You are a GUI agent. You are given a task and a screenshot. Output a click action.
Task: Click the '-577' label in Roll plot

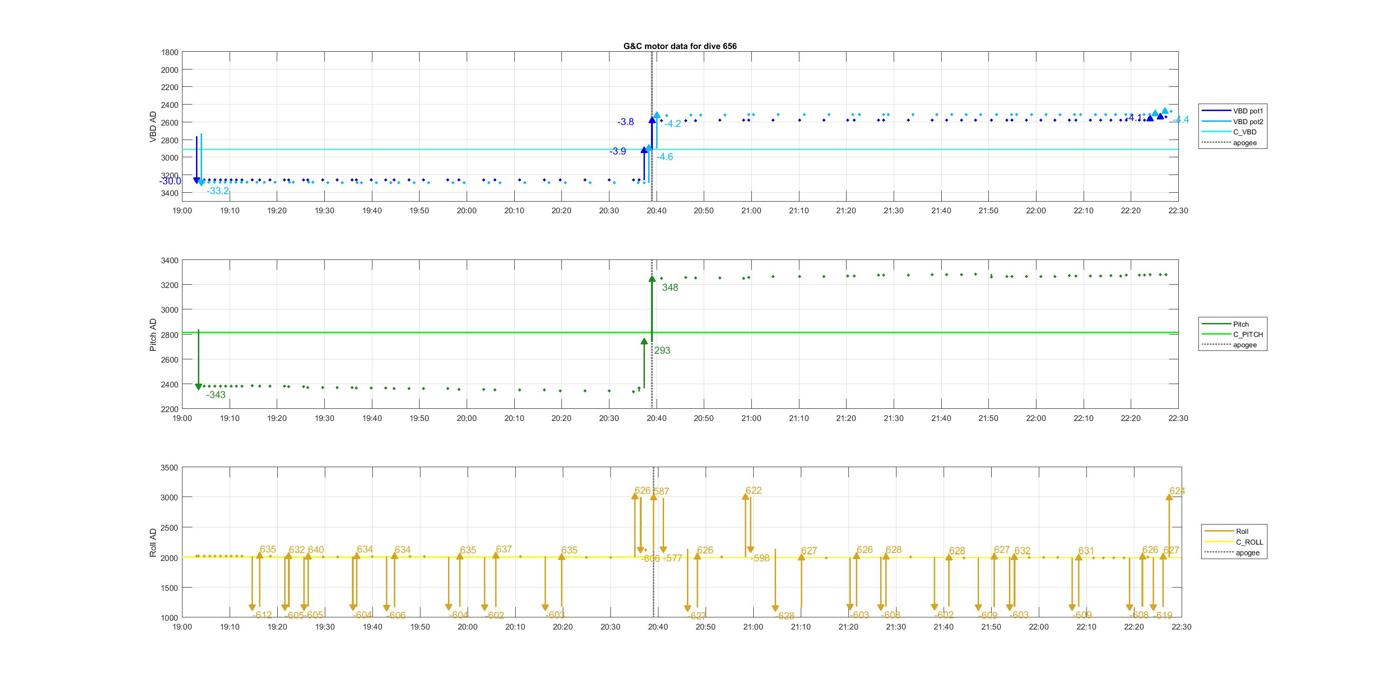tap(671, 559)
